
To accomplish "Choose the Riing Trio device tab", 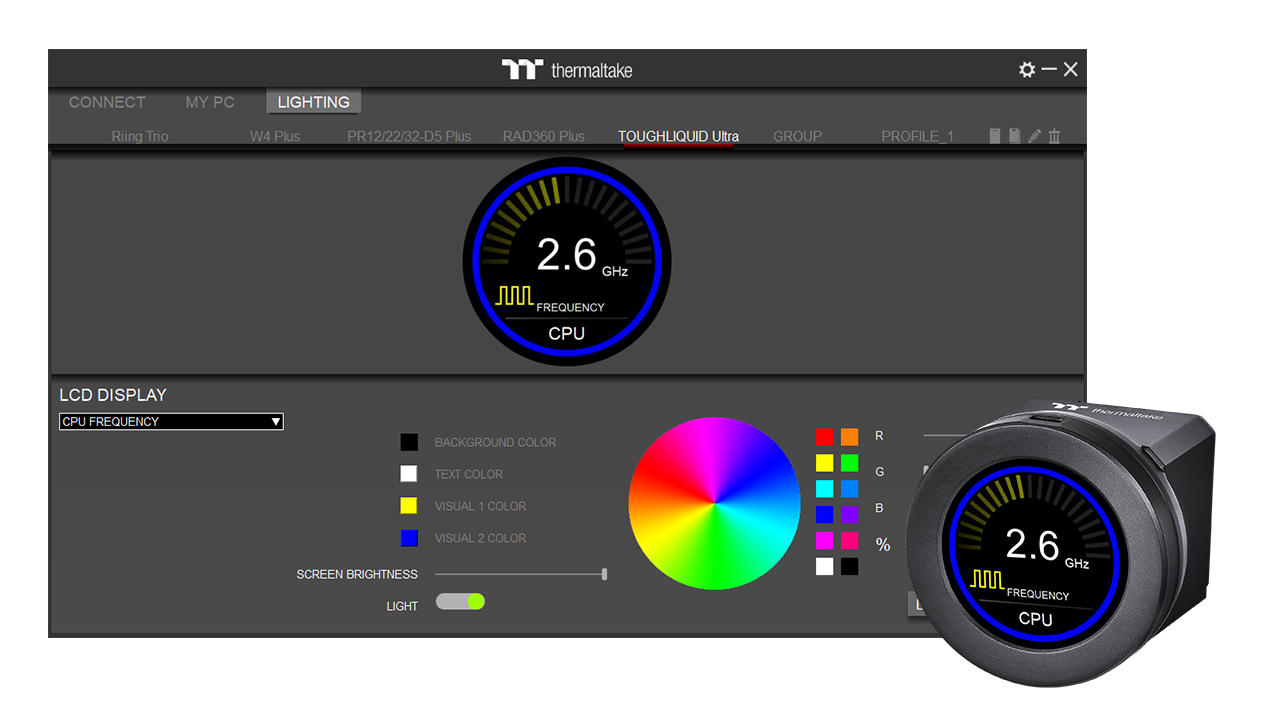I will [x=140, y=136].
